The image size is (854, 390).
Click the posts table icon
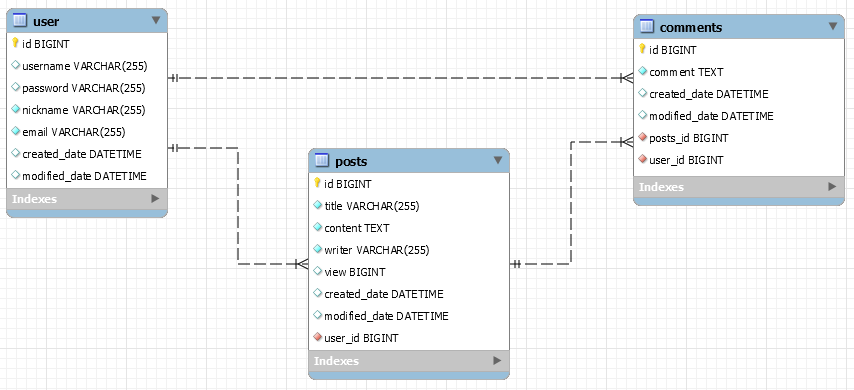pyautogui.click(x=322, y=160)
